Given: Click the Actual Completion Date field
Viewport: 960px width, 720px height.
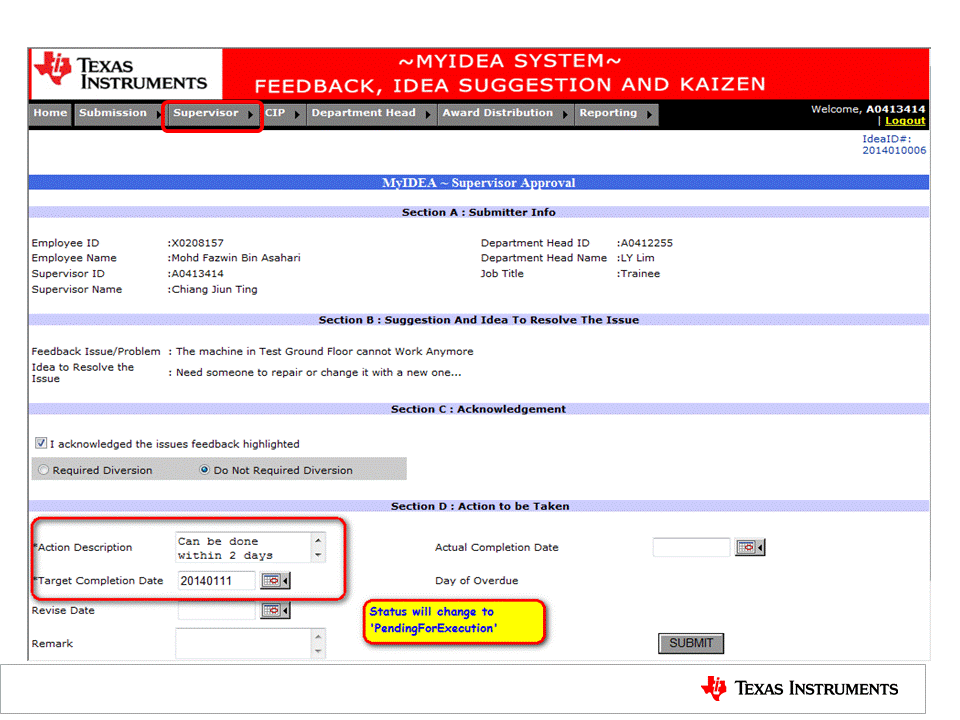Looking at the screenshot, I should [691, 547].
